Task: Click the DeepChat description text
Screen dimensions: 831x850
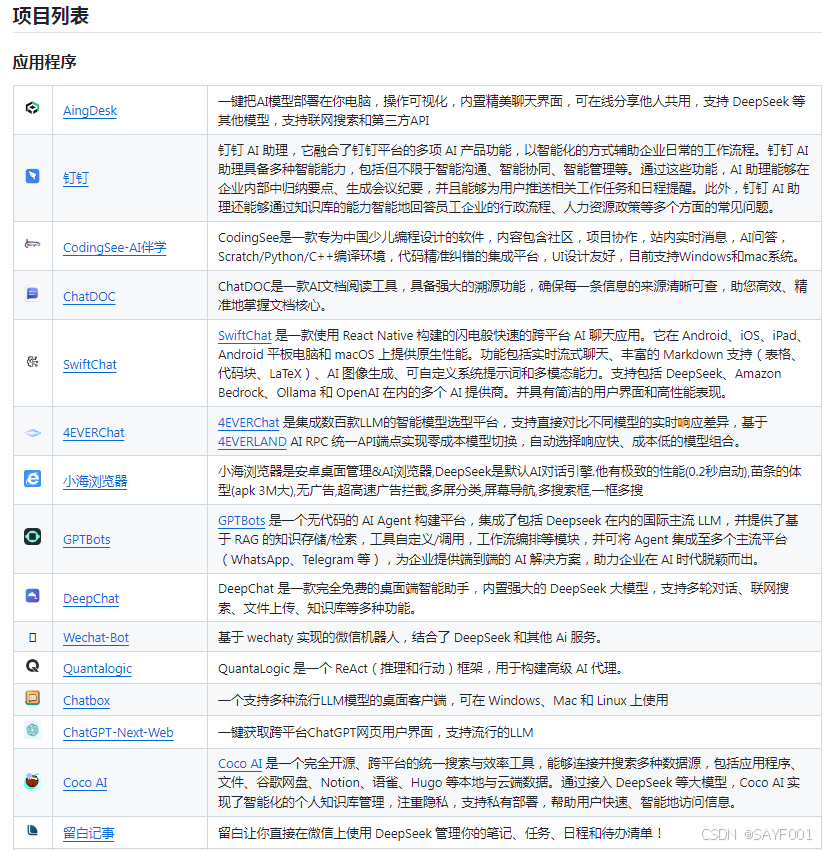Action: pos(504,598)
